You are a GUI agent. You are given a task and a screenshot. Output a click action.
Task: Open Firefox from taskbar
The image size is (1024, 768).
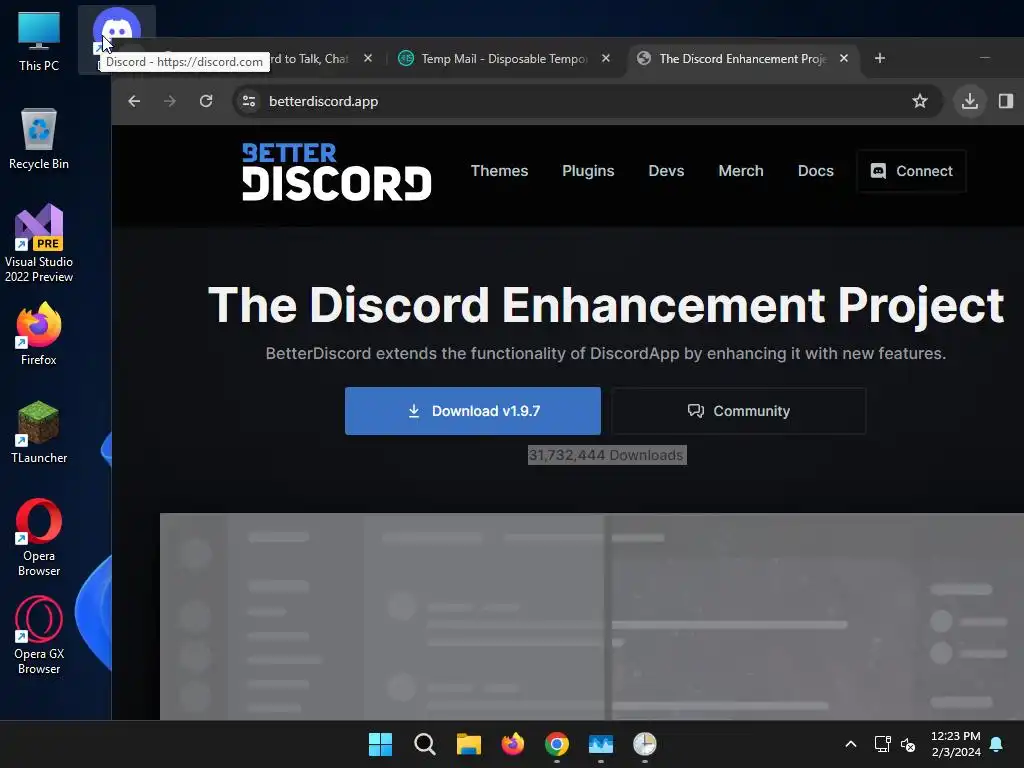(513, 744)
